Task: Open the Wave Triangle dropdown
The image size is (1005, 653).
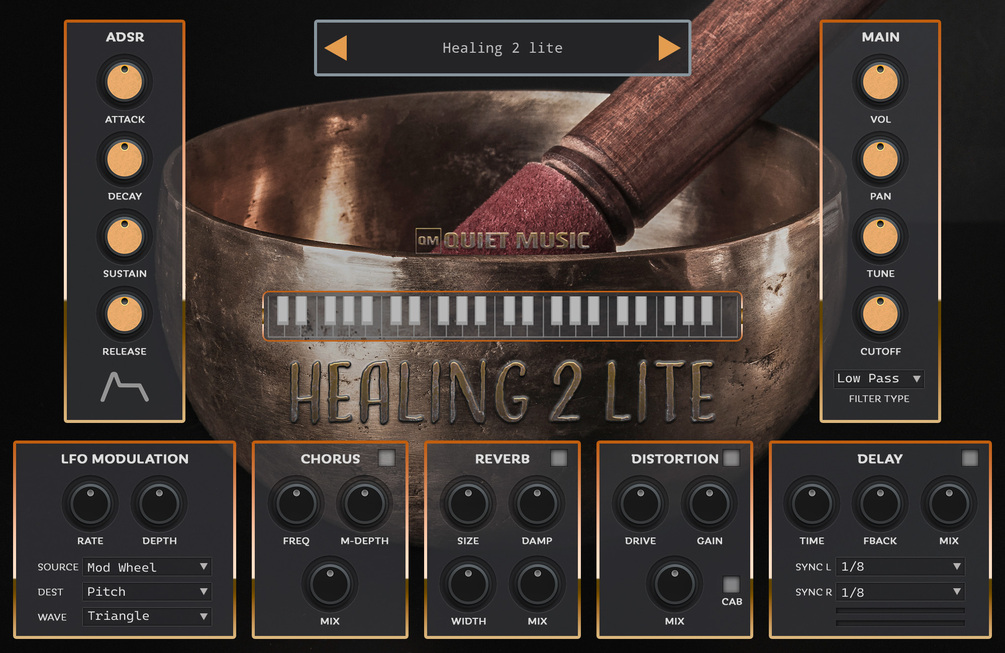Action: coord(147,616)
